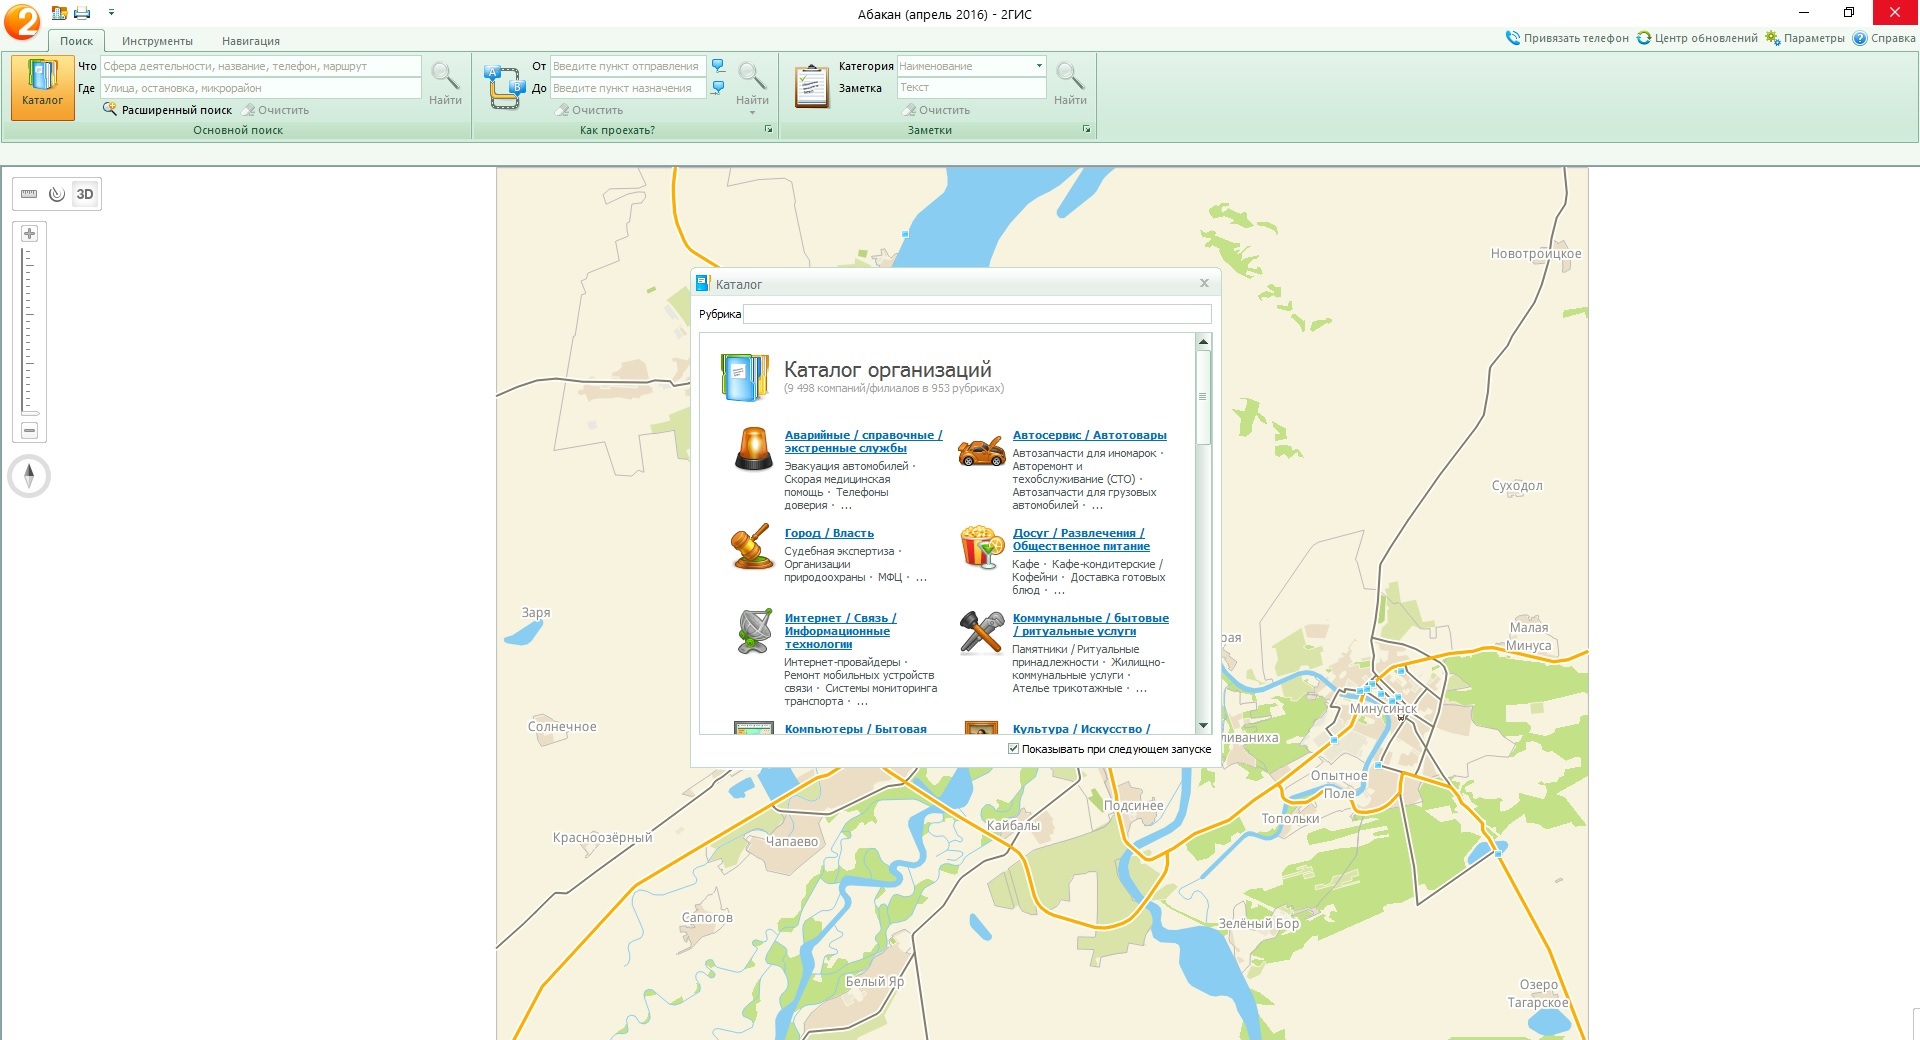Focus the Рубрика field in Каталог

coord(977,314)
